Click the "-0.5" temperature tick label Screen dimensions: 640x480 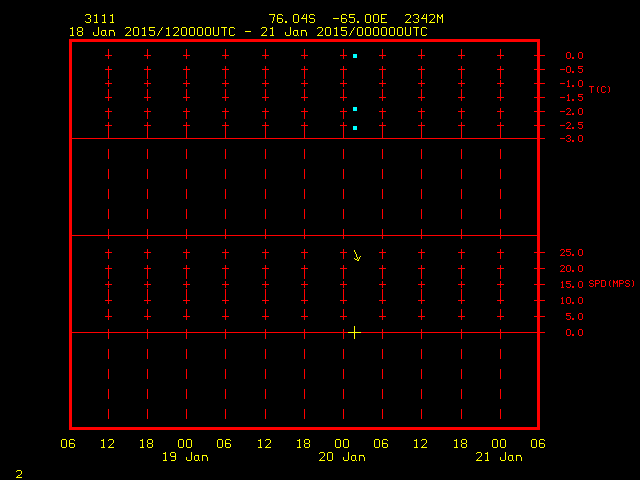click(571, 70)
